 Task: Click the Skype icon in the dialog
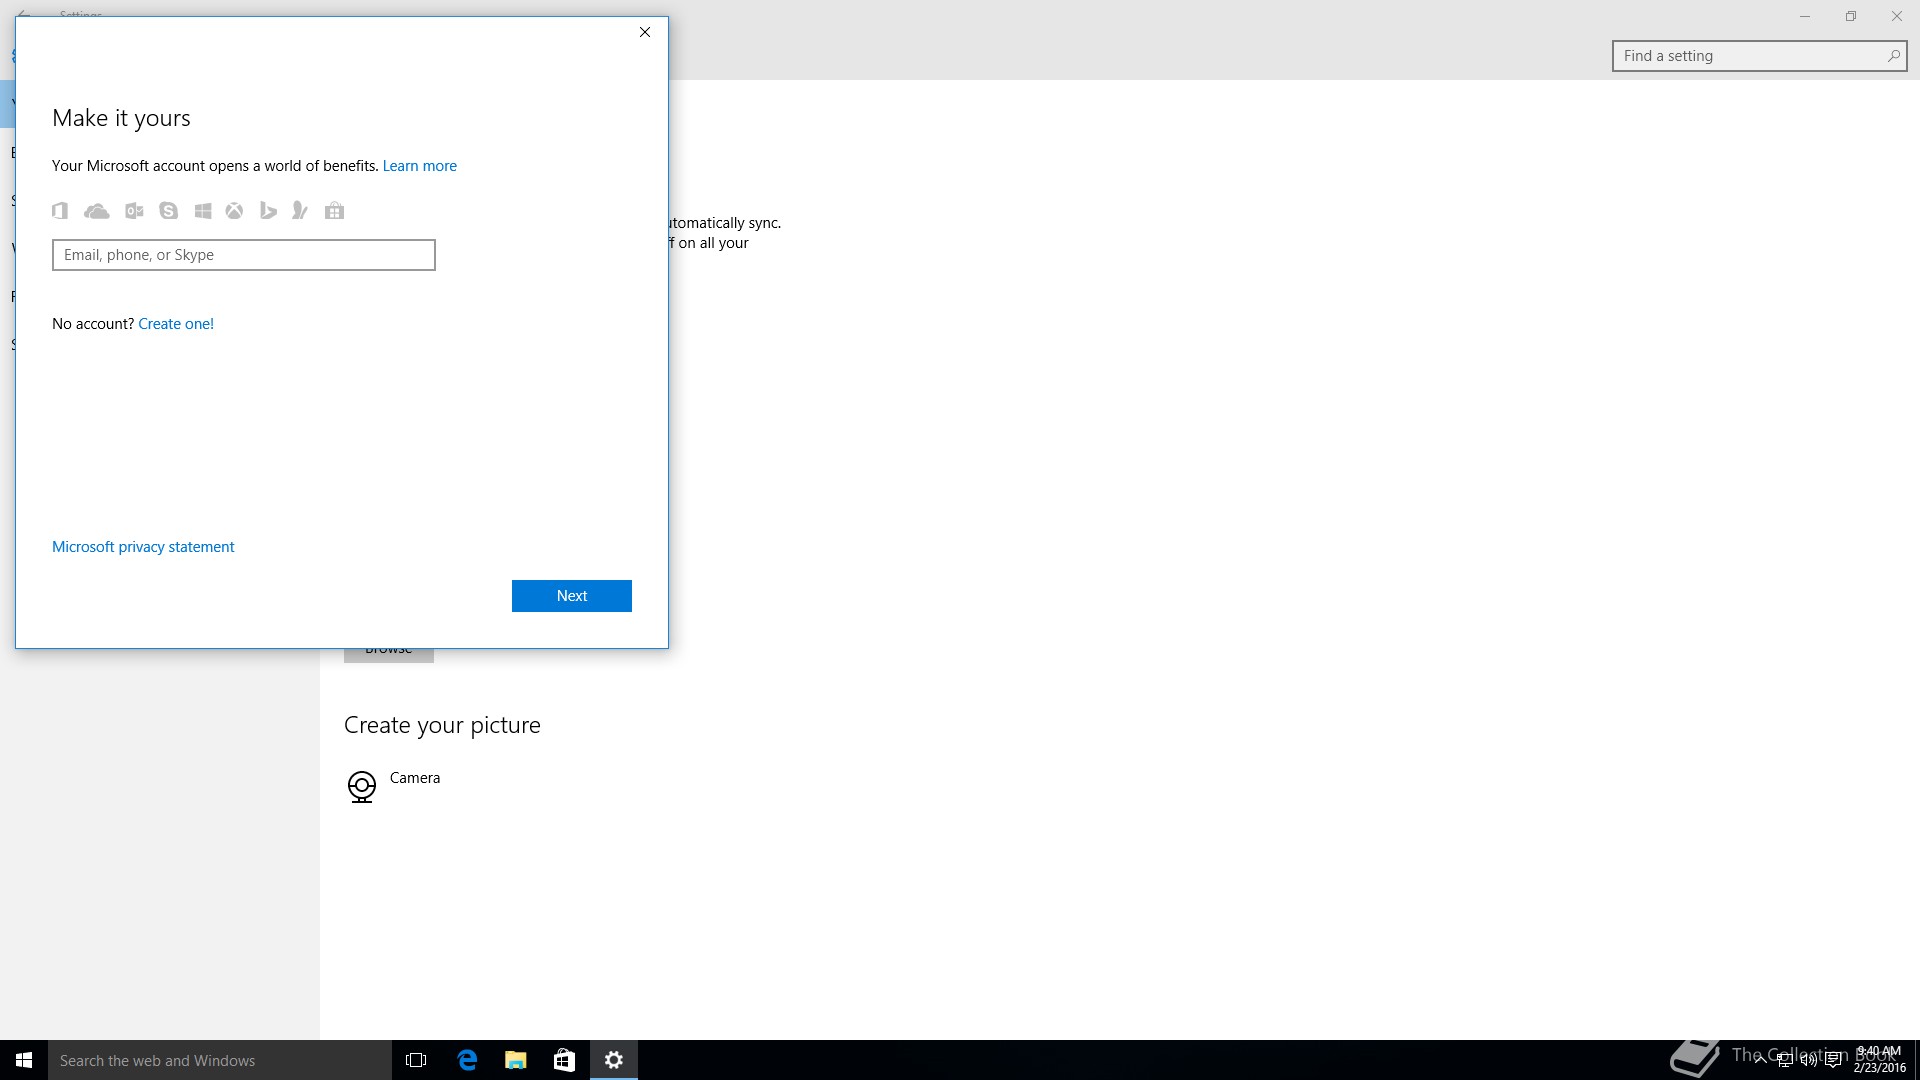(x=168, y=211)
